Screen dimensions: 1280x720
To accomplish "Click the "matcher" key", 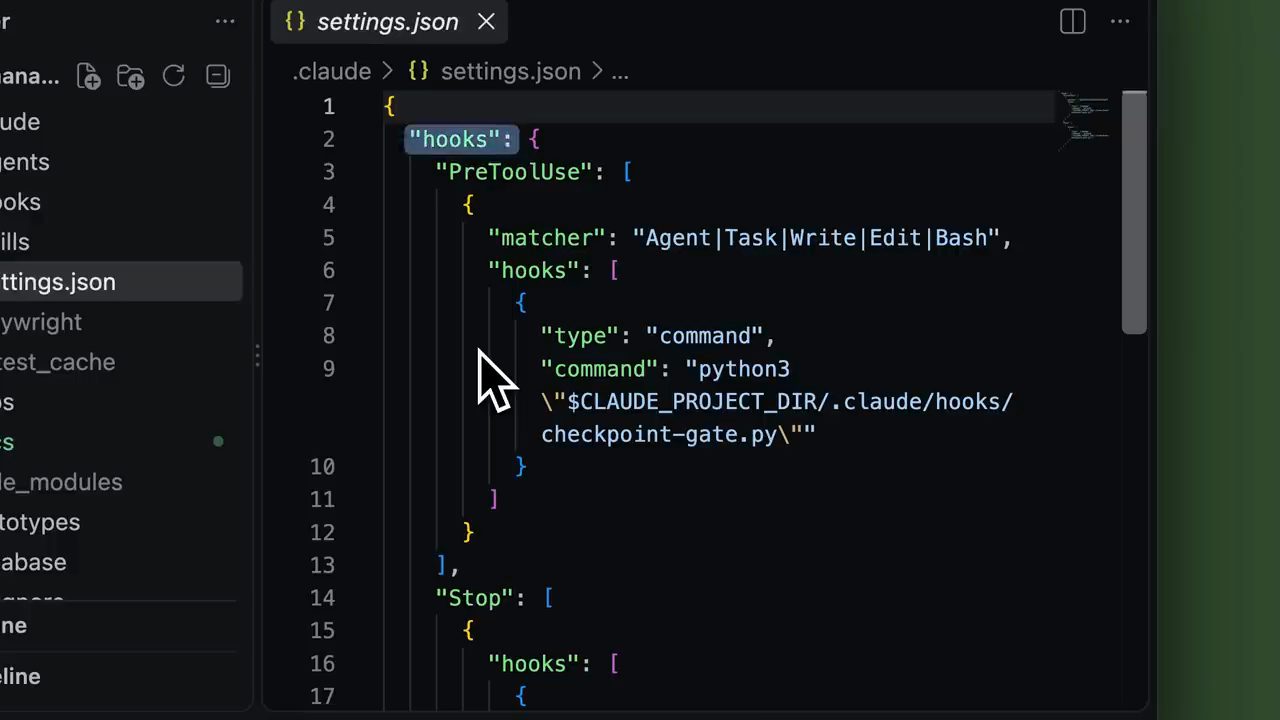I will click(547, 238).
